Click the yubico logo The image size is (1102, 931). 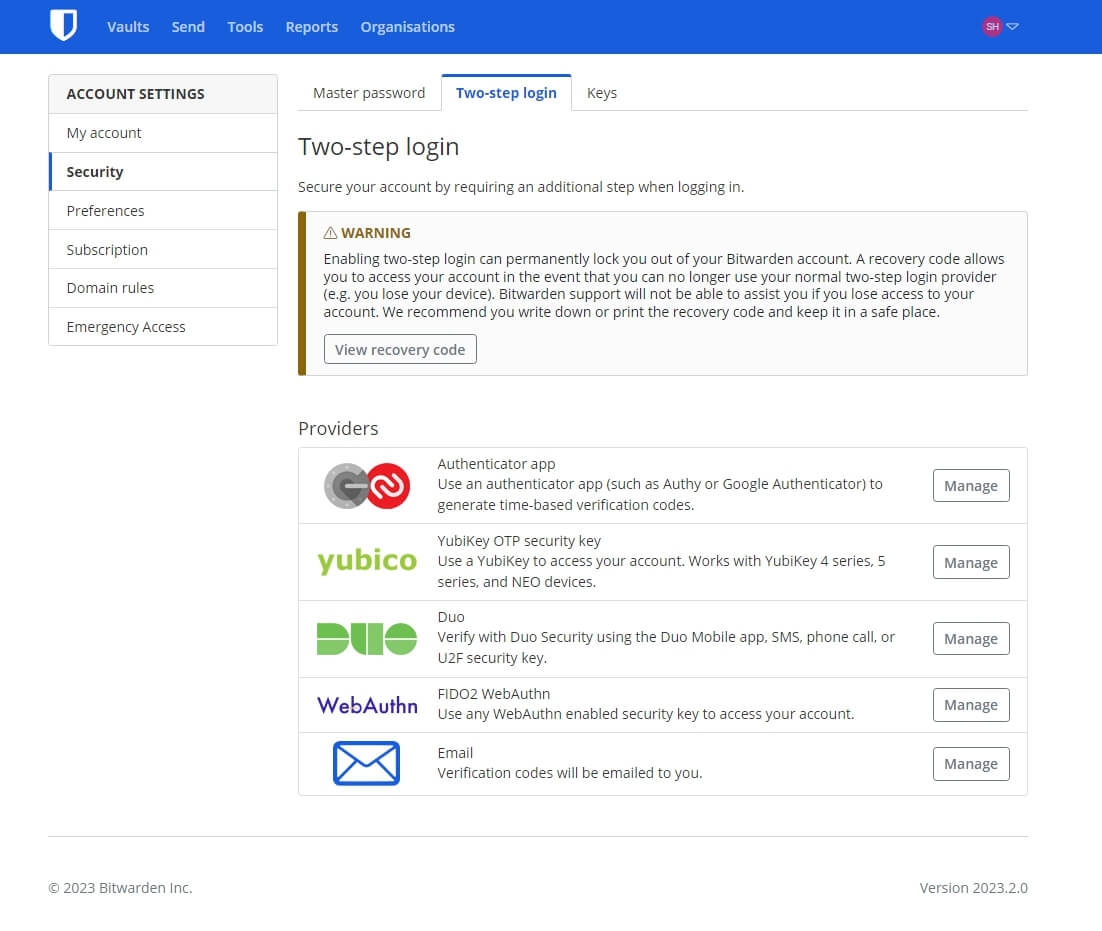click(x=367, y=561)
